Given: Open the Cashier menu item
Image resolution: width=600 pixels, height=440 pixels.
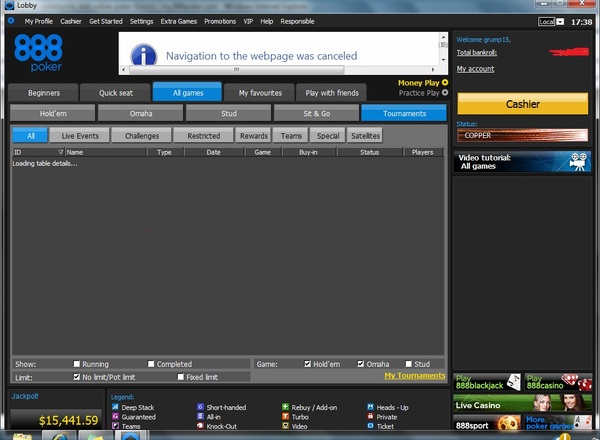Looking at the screenshot, I should [x=71, y=21].
